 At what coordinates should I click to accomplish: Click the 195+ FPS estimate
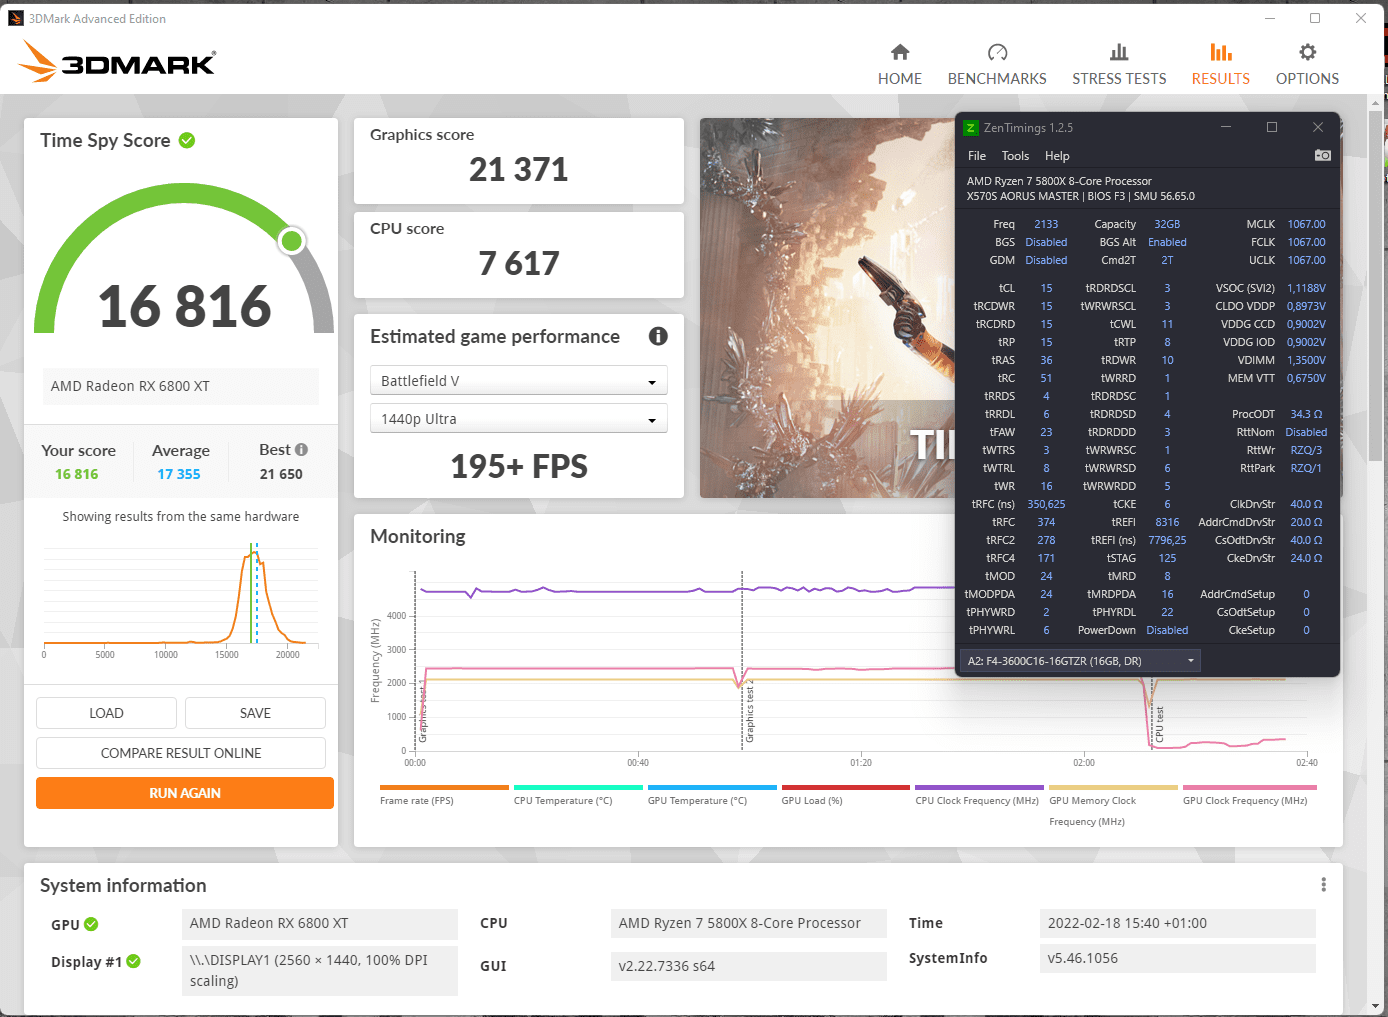pos(519,466)
